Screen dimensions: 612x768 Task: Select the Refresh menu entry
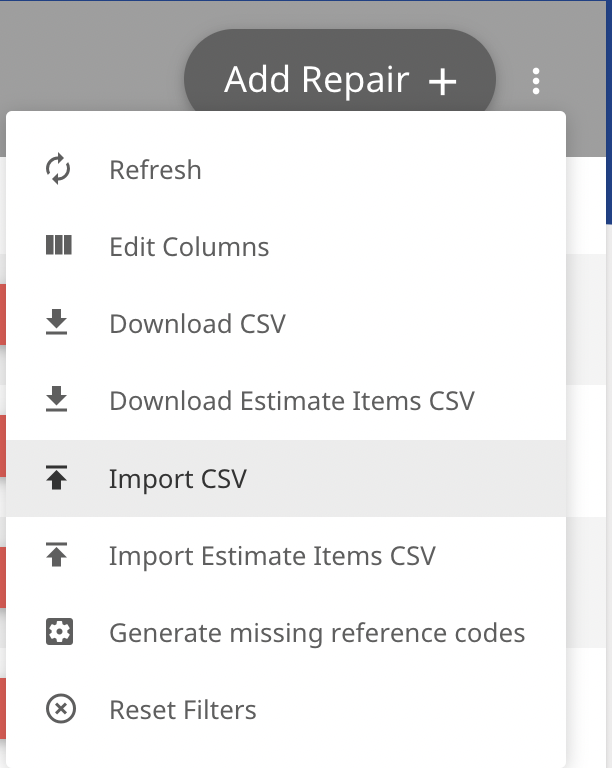286,169
